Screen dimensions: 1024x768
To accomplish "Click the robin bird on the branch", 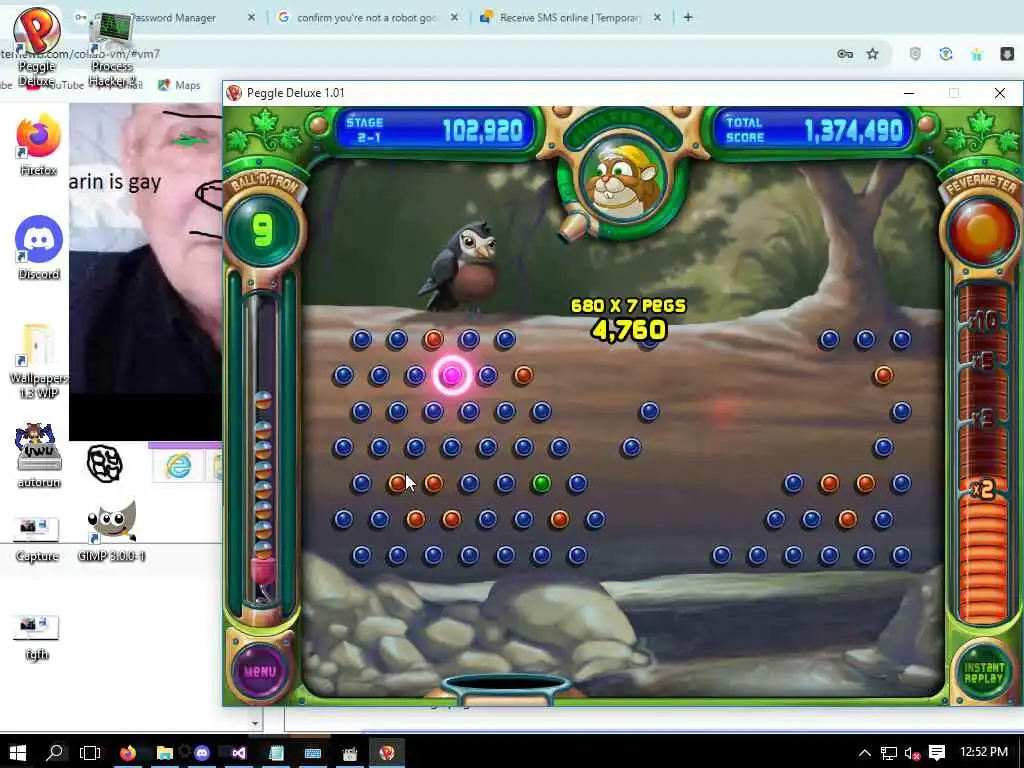I will click(462, 268).
